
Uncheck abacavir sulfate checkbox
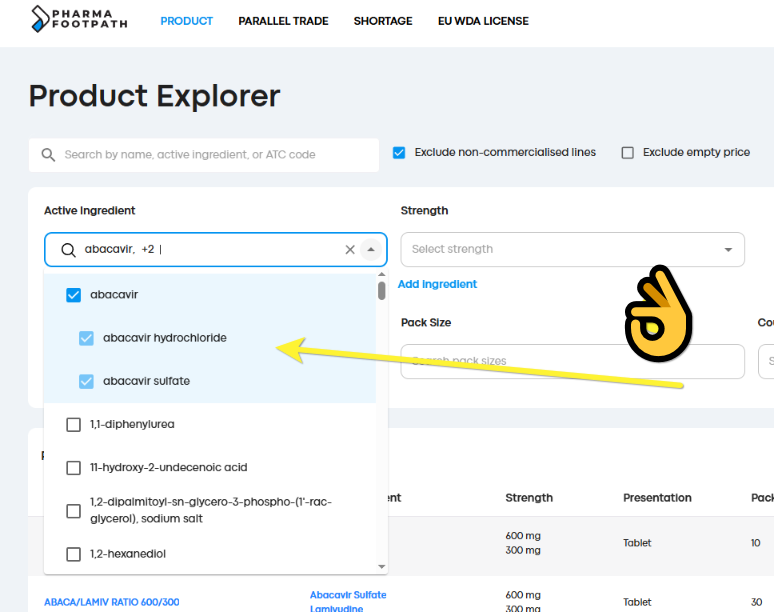point(86,382)
